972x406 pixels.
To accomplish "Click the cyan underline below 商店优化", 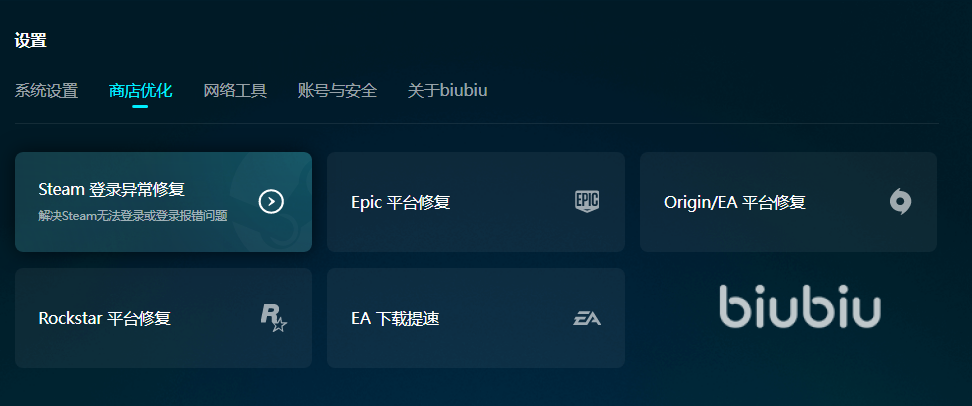I will 140,106.
